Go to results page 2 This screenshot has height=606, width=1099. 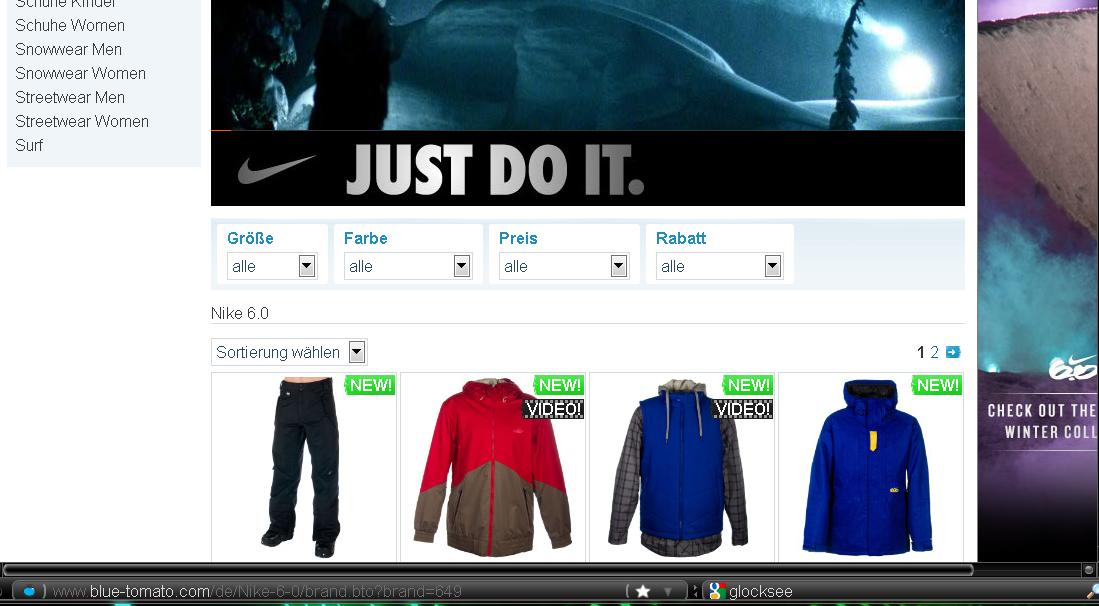[934, 352]
